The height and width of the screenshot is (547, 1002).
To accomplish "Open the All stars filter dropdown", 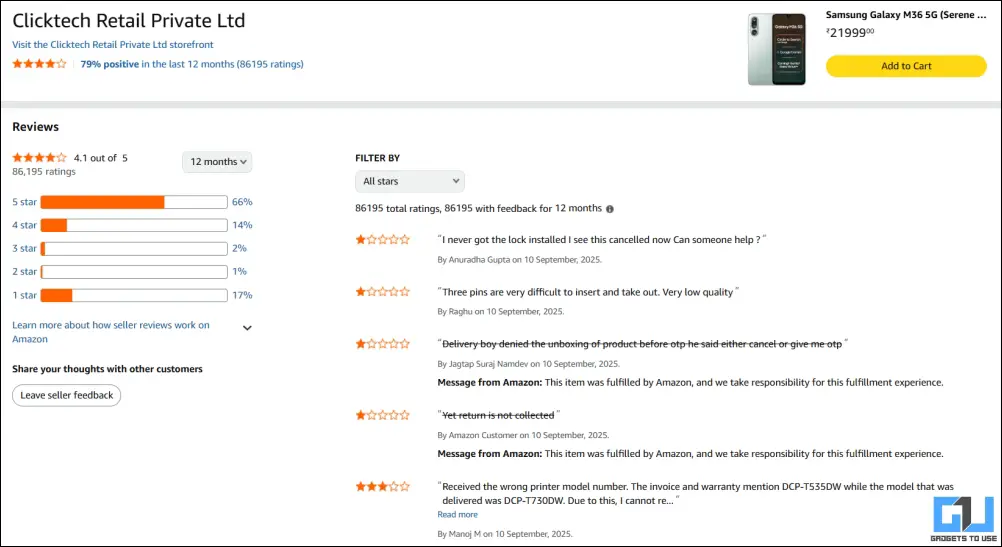I will pos(410,181).
